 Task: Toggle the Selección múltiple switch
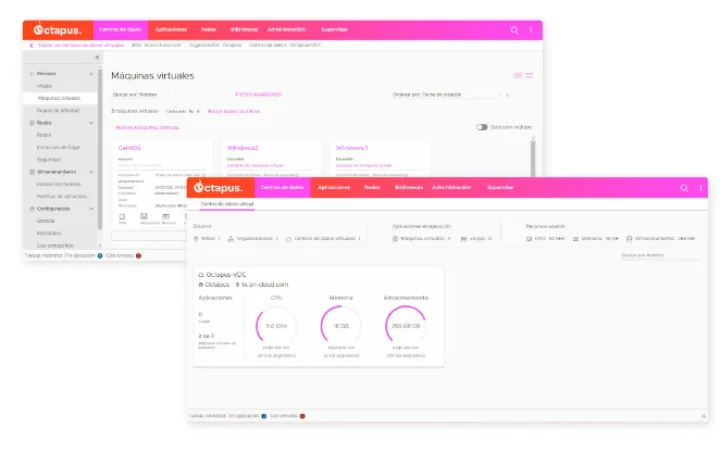click(482, 127)
